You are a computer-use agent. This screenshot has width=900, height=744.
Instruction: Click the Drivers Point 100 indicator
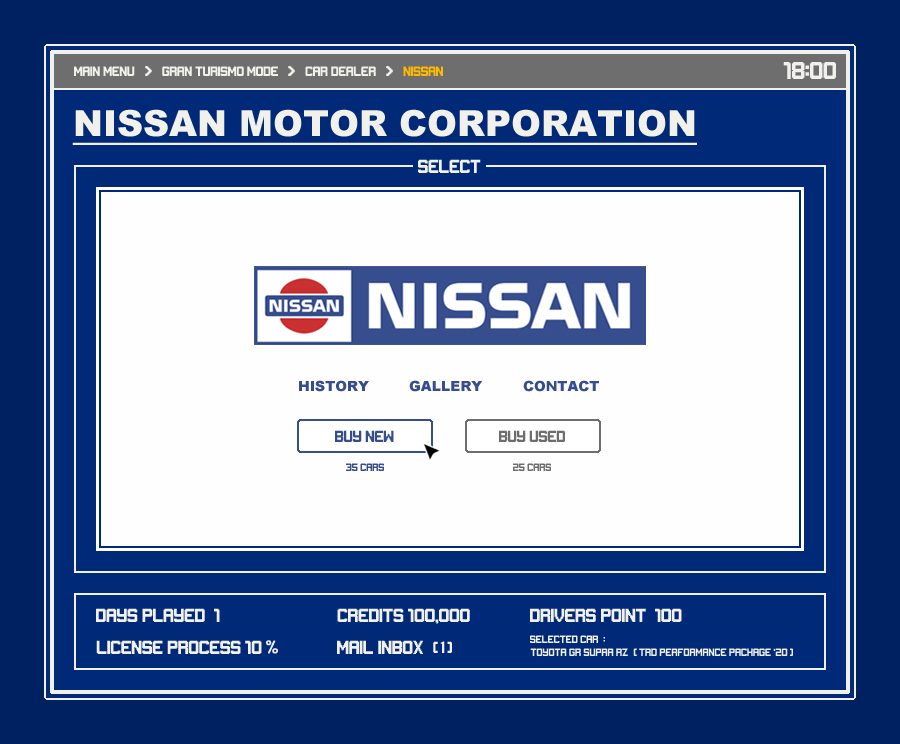click(605, 616)
